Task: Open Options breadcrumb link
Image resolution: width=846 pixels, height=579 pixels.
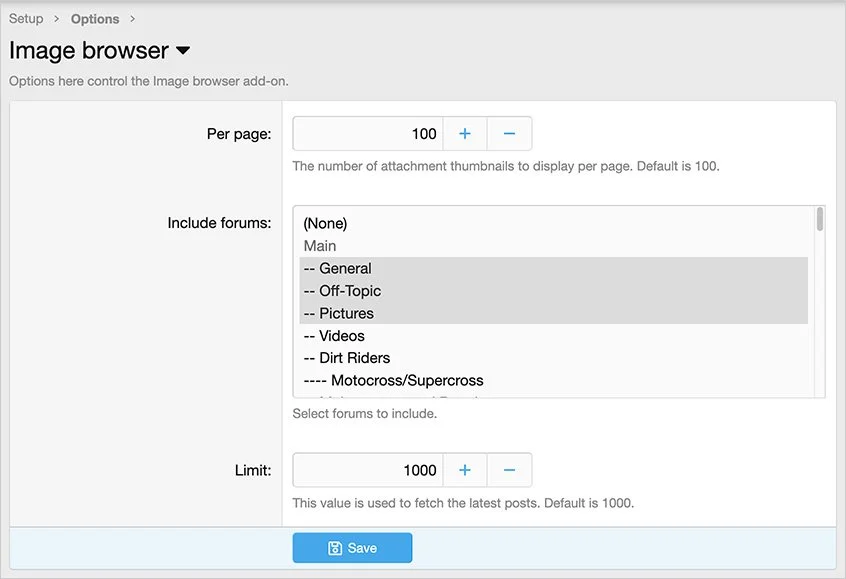Action: (x=95, y=19)
